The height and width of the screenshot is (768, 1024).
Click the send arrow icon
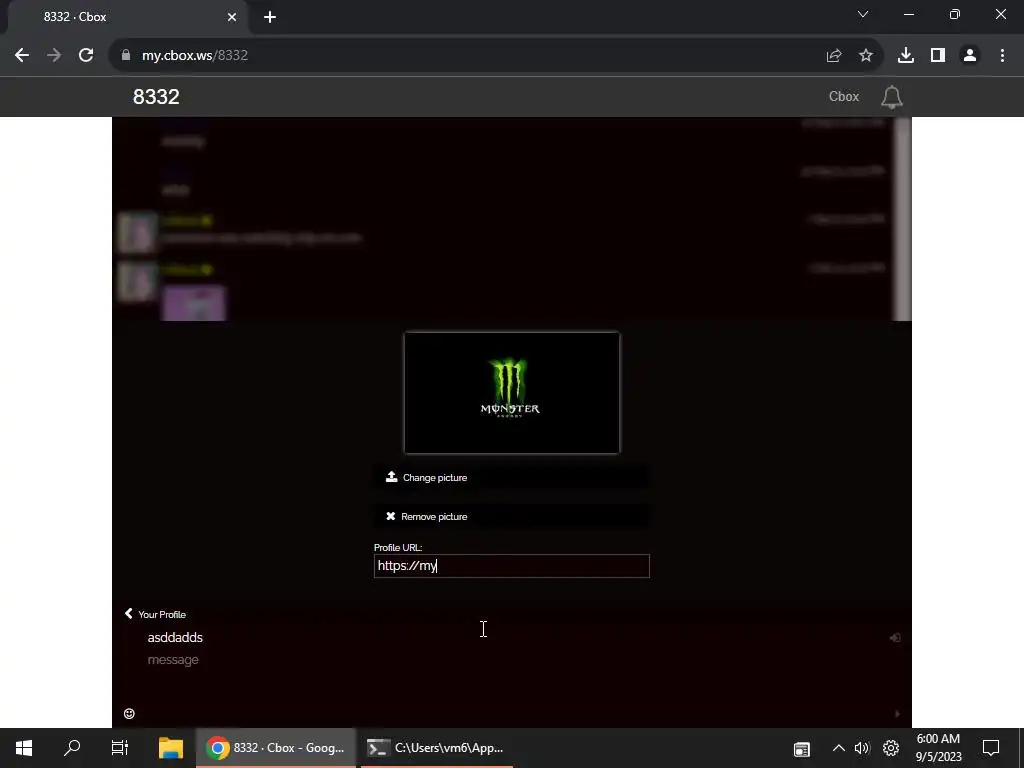pos(897,714)
